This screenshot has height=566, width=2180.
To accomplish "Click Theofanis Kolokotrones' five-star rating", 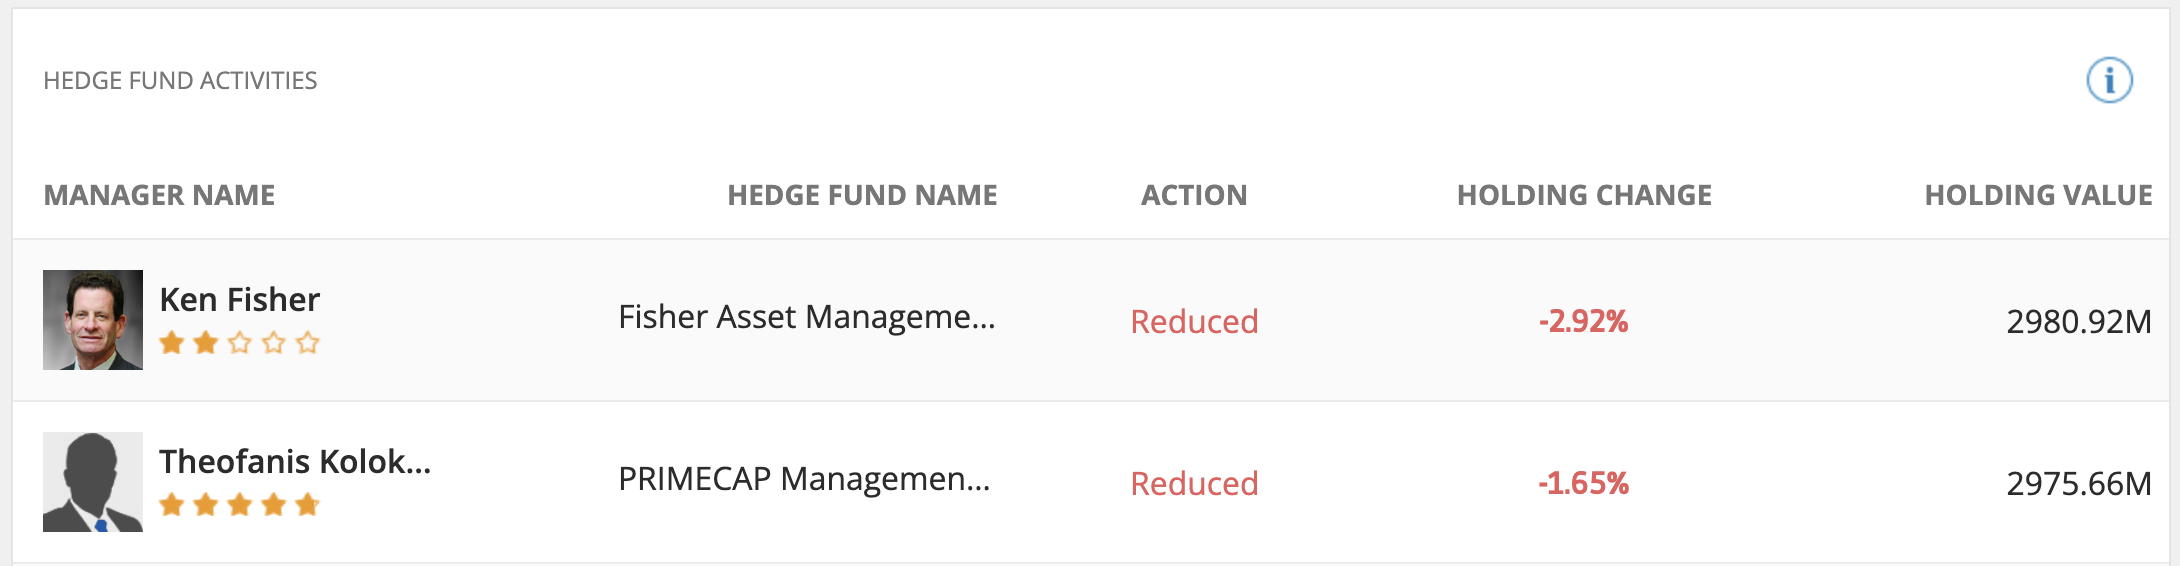I will coord(240,505).
